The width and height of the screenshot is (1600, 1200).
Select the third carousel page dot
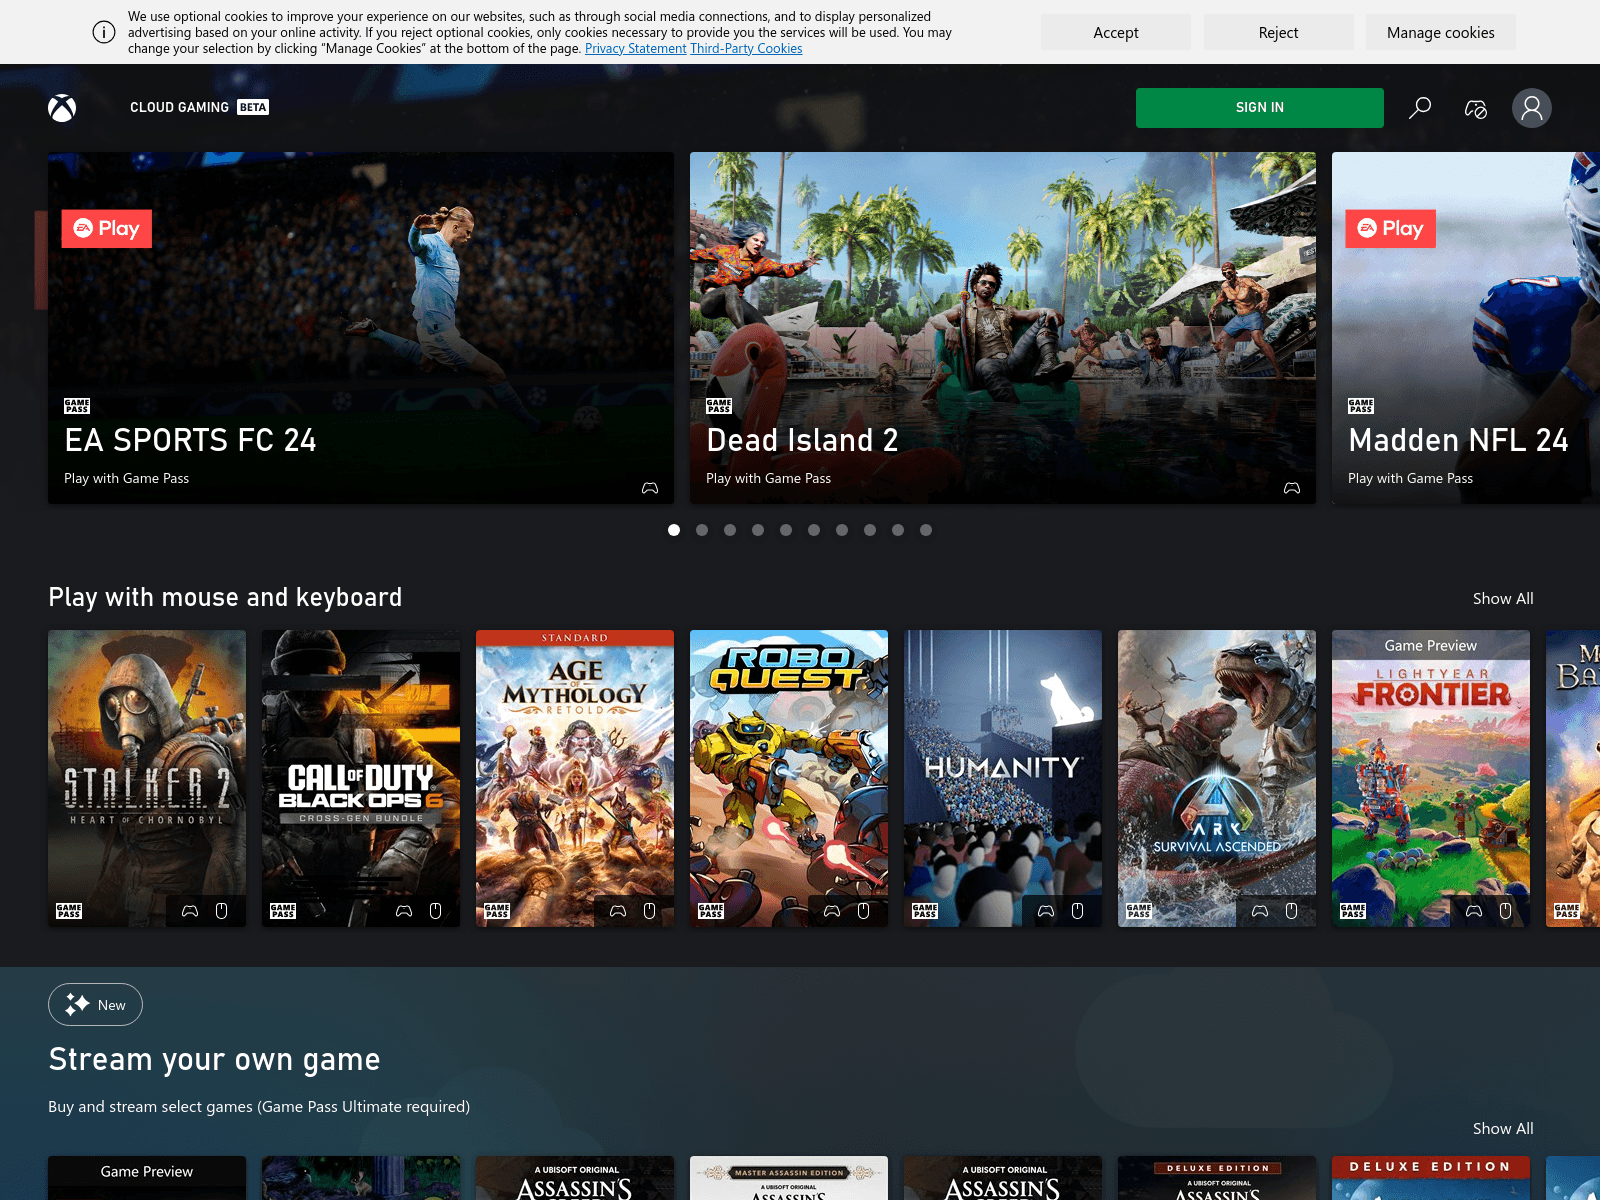(730, 530)
